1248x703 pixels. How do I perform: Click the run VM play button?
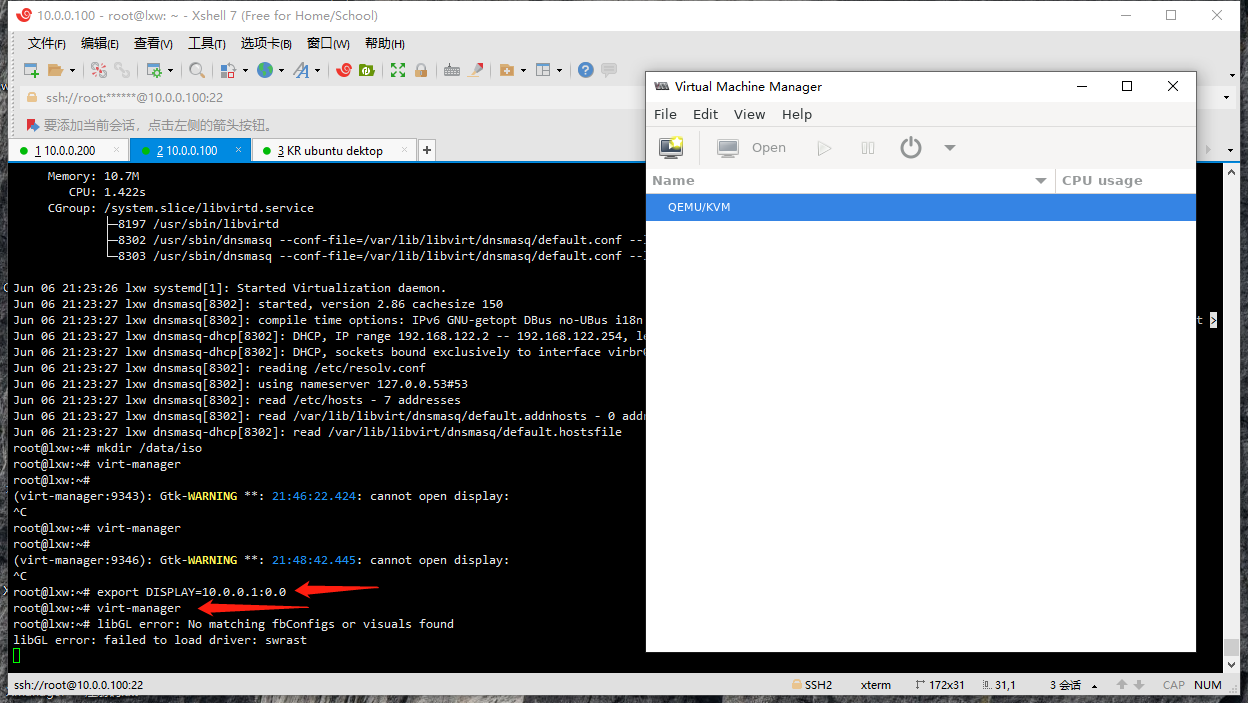point(824,148)
